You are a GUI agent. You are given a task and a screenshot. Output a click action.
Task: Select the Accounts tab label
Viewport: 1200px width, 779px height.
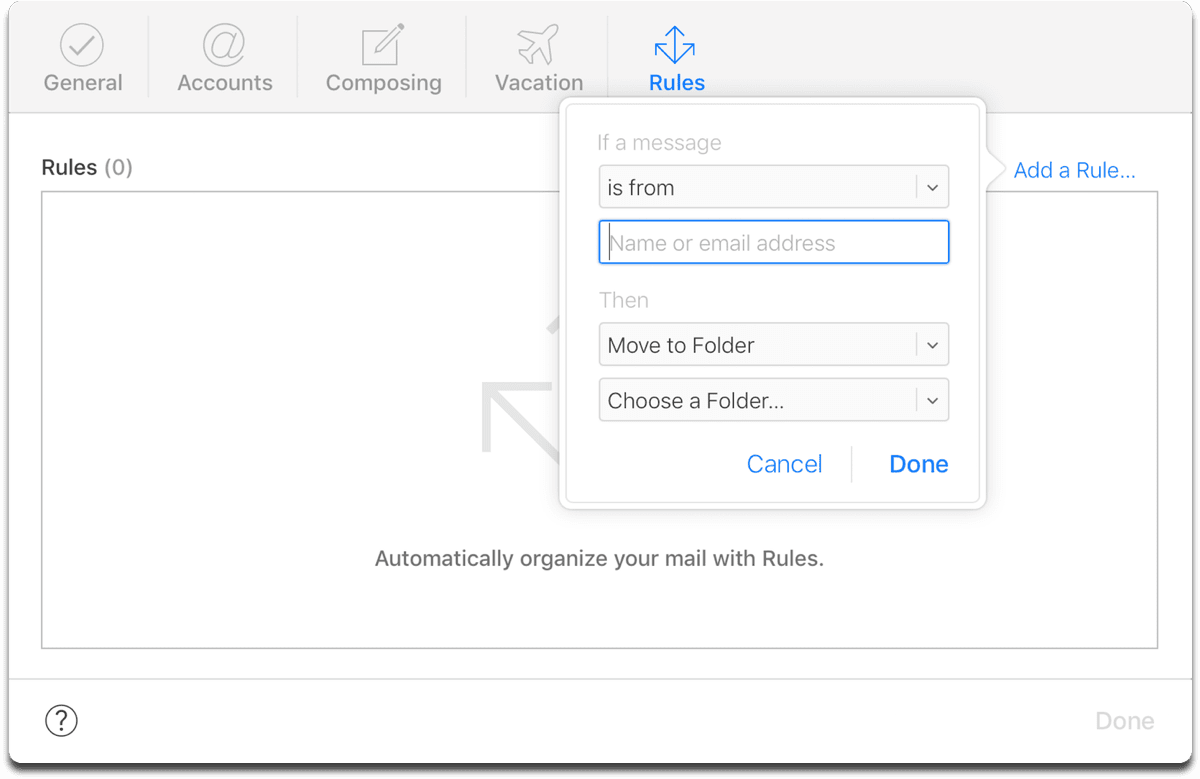(x=225, y=83)
